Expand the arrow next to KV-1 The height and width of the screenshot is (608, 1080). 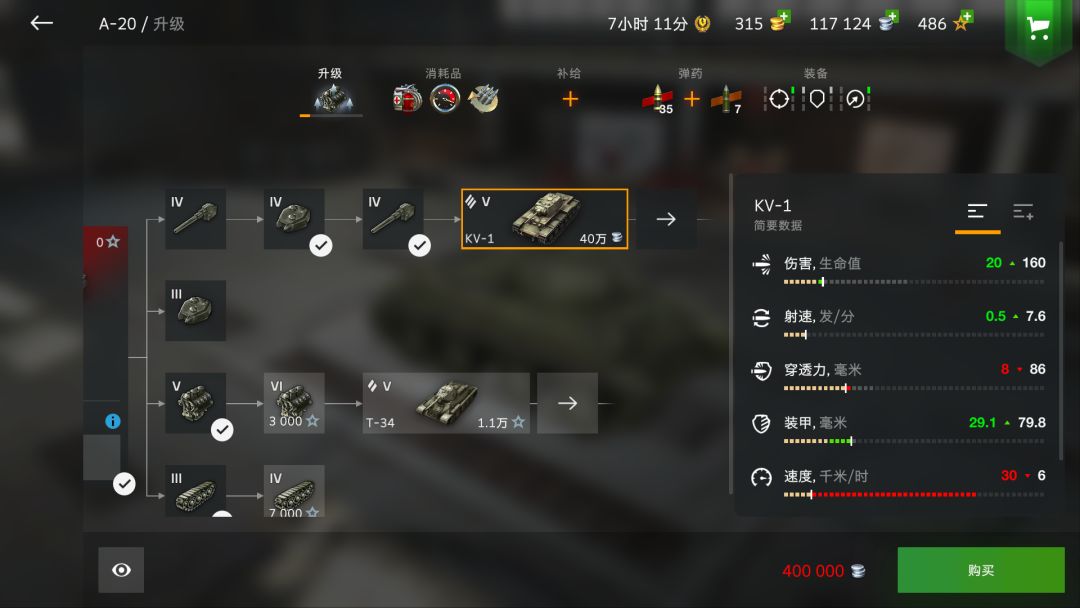coord(665,219)
